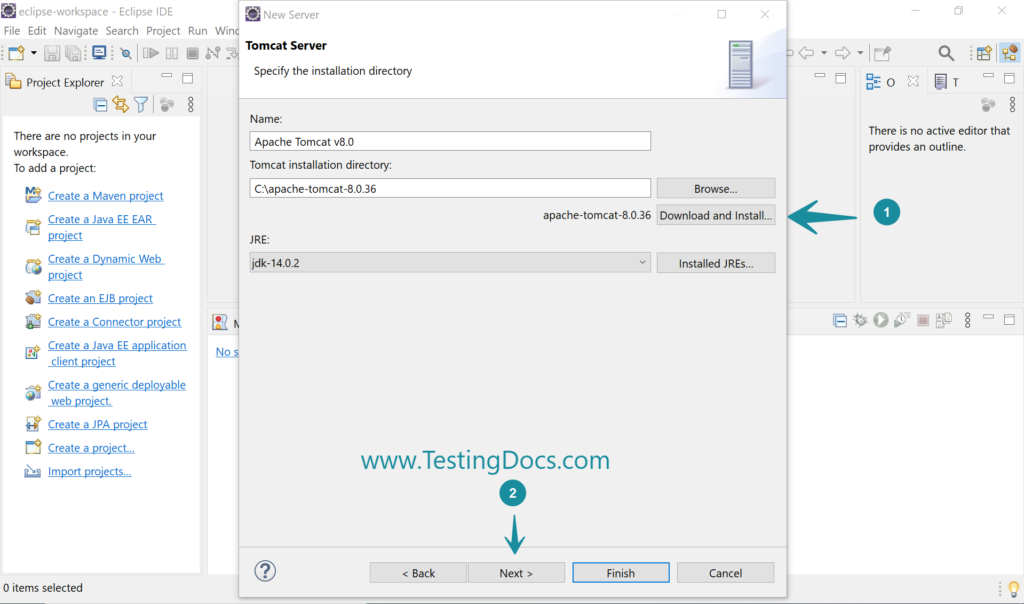Viewport: 1024px width, 604px height.
Task: Open the Search magnifying glass toolbar icon
Action: click(x=947, y=53)
